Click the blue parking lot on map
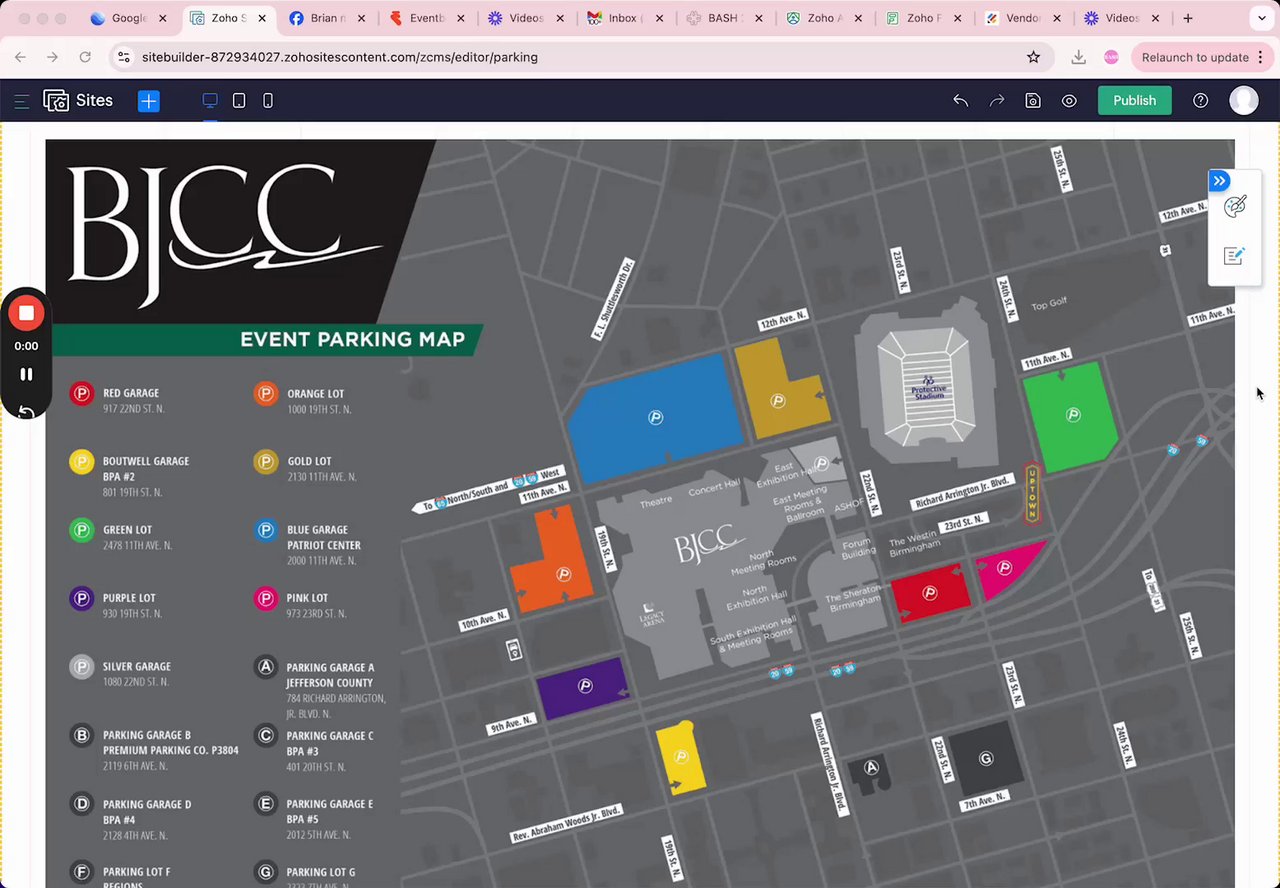Image resolution: width=1280 pixels, height=888 pixels. click(655, 417)
